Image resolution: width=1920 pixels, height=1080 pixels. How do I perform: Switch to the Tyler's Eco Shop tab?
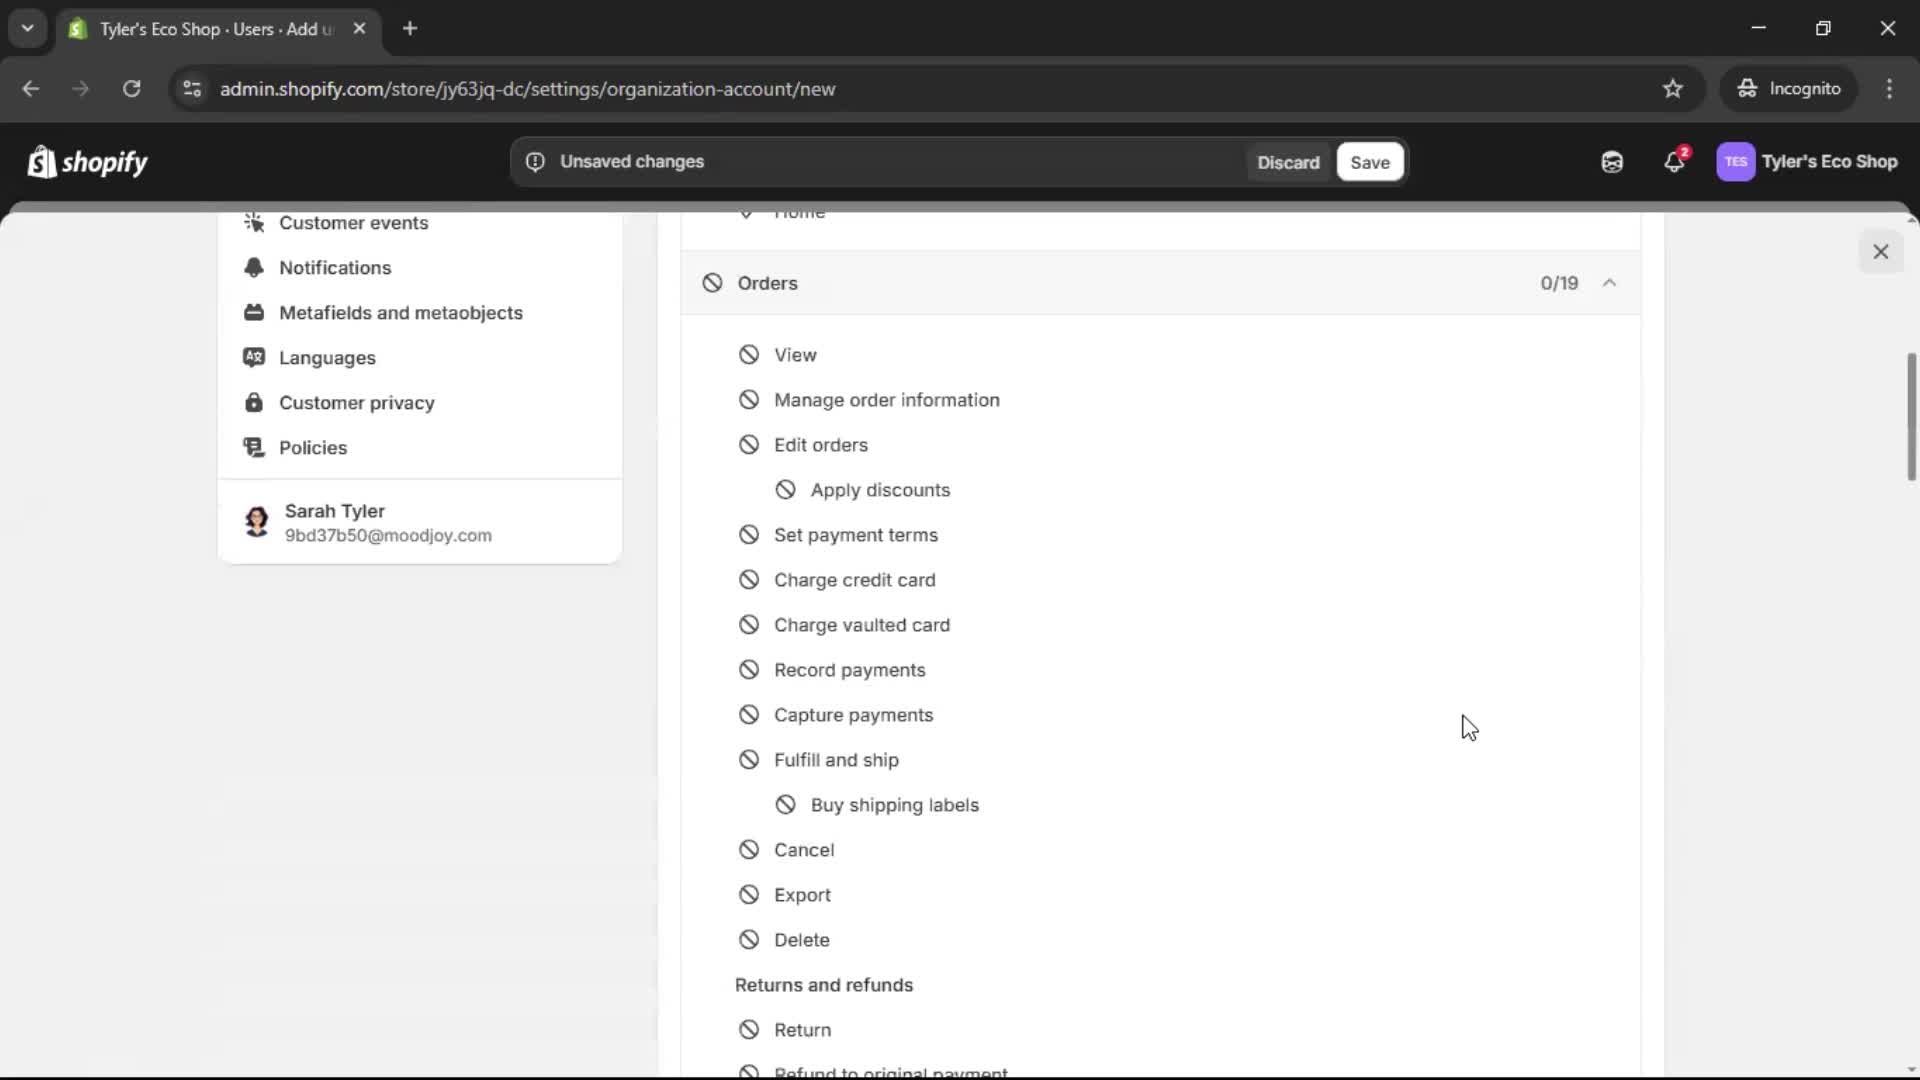coord(200,29)
